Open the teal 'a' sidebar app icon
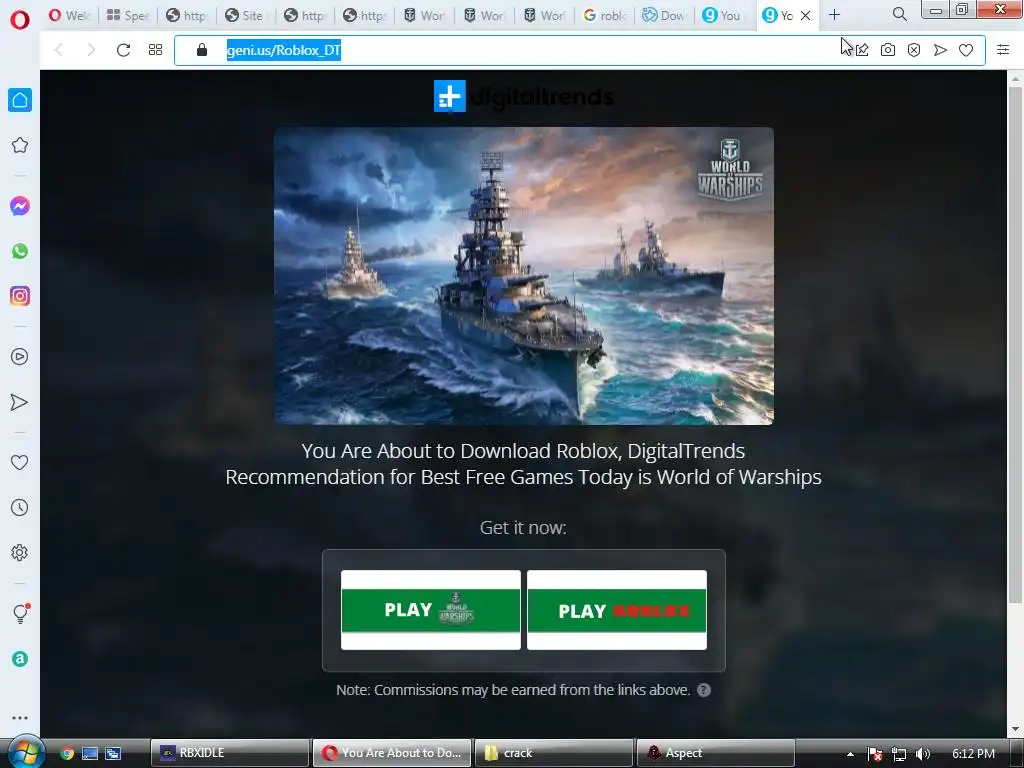Viewport: 1024px width, 768px height. click(x=20, y=659)
